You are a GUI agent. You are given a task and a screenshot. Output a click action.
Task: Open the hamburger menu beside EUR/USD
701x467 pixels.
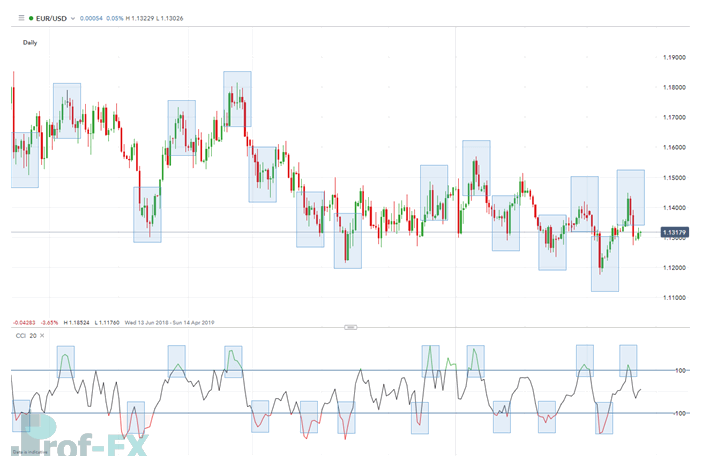click(23, 18)
